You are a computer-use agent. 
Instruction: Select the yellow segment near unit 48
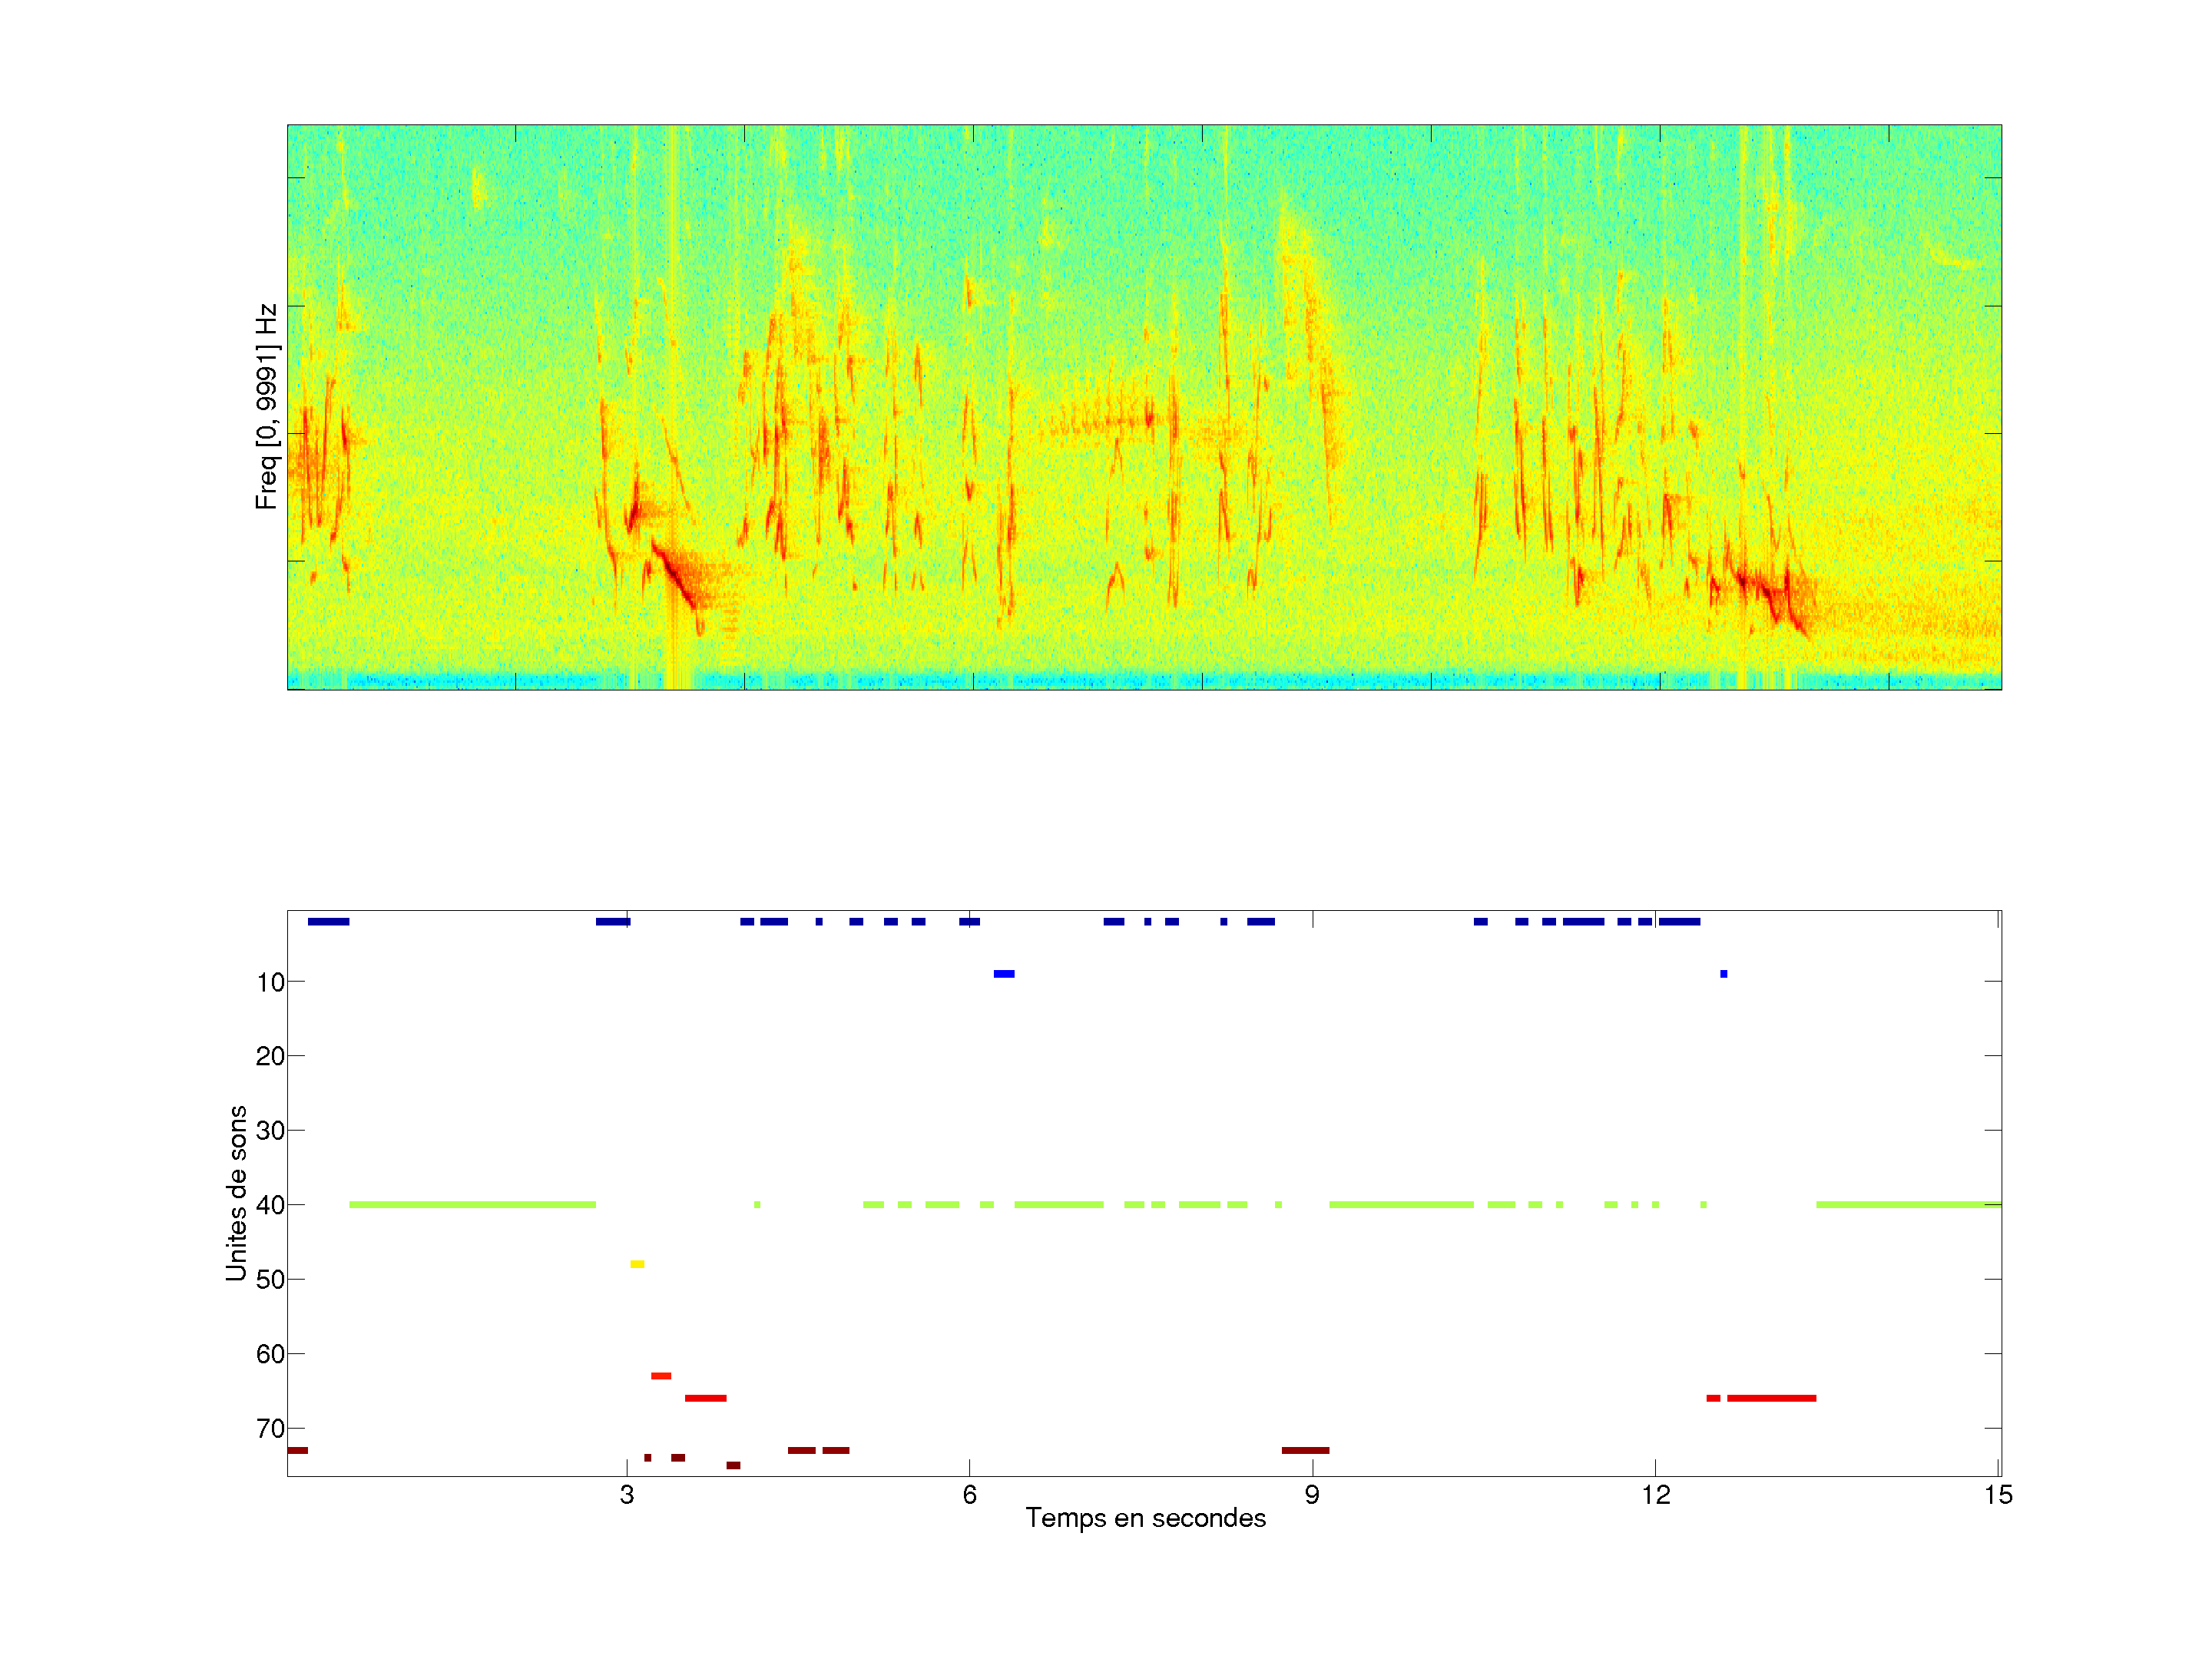[x=637, y=1264]
